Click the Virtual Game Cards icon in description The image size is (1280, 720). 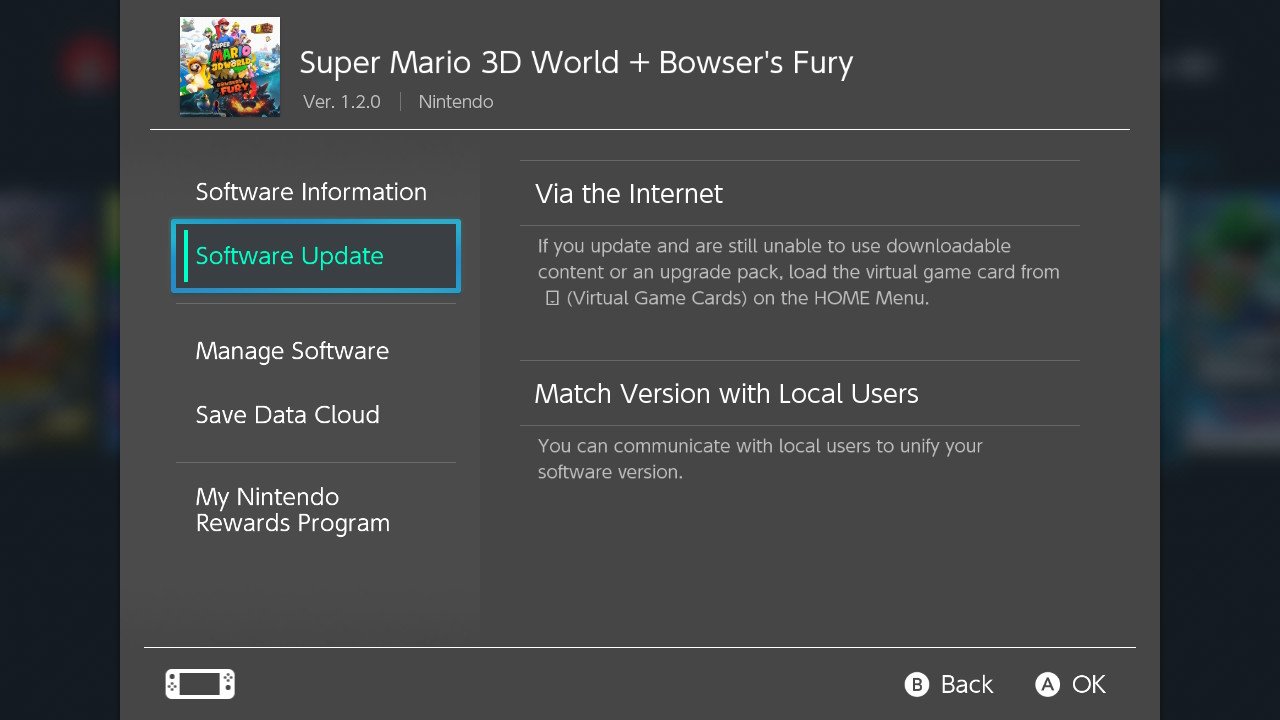[x=551, y=298]
